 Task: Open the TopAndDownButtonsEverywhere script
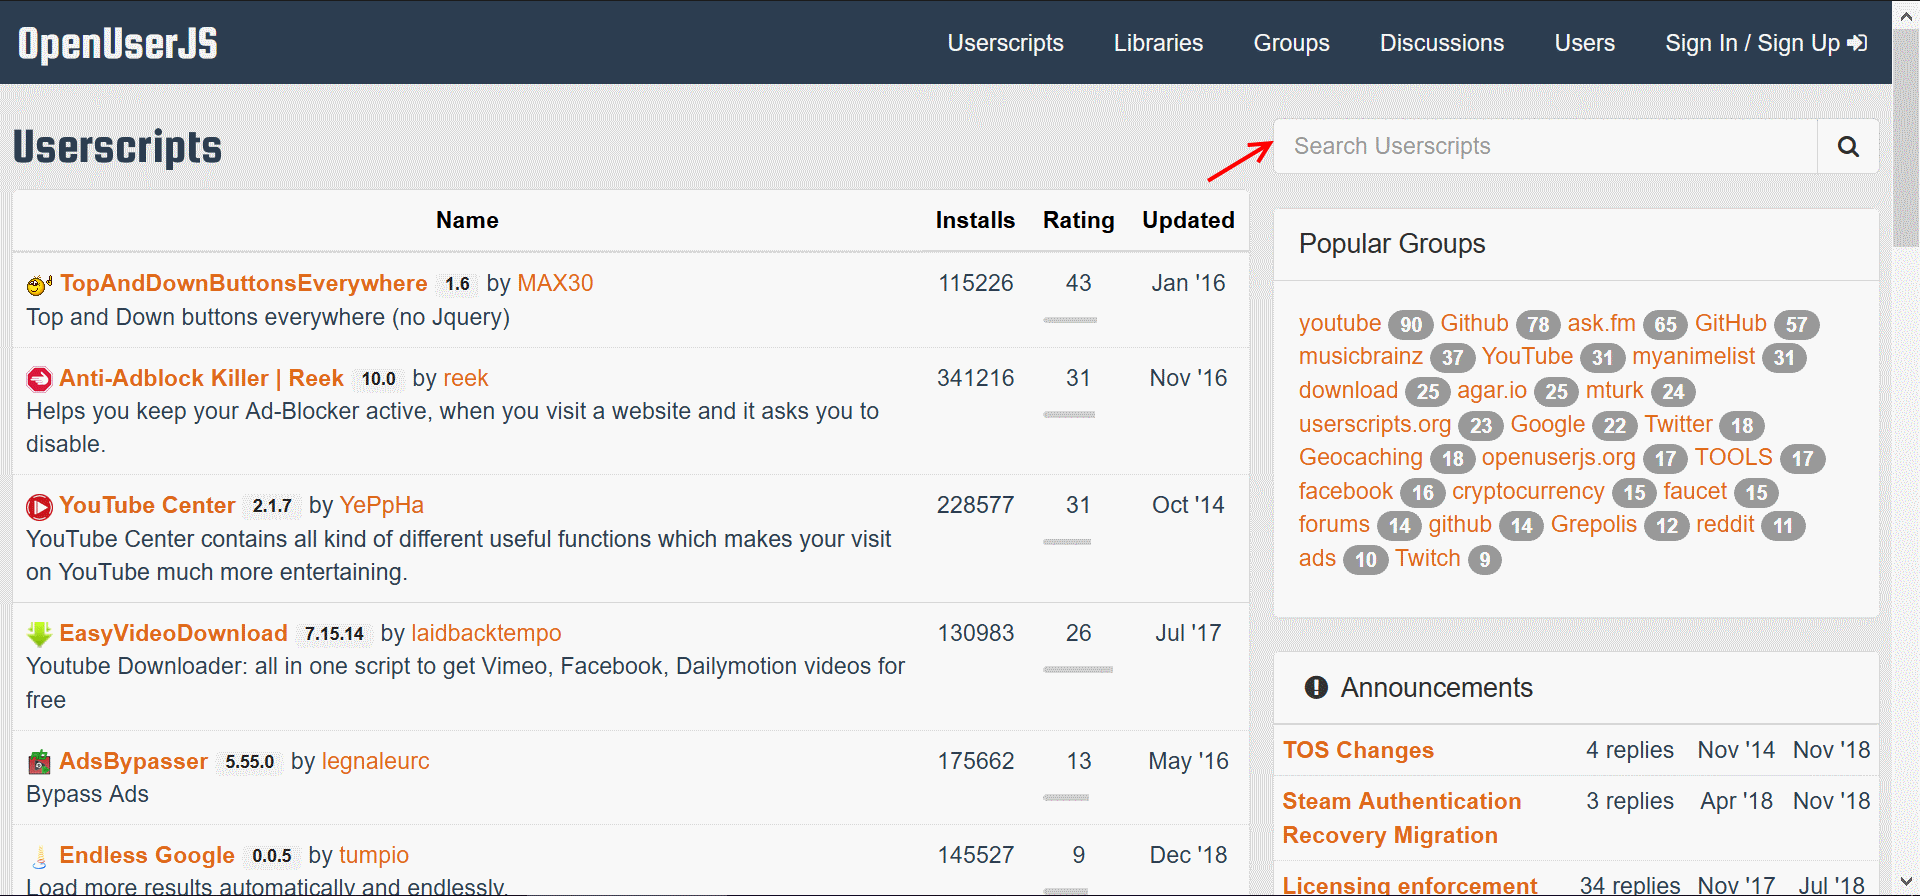[x=244, y=283]
